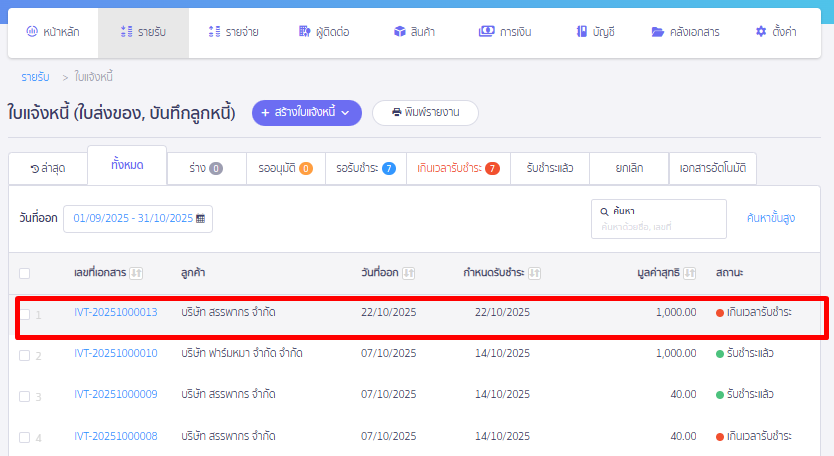Click the พิมพ์รายงาน print button
The height and width of the screenshot is (456, 834).
click(x=425, y=113)
